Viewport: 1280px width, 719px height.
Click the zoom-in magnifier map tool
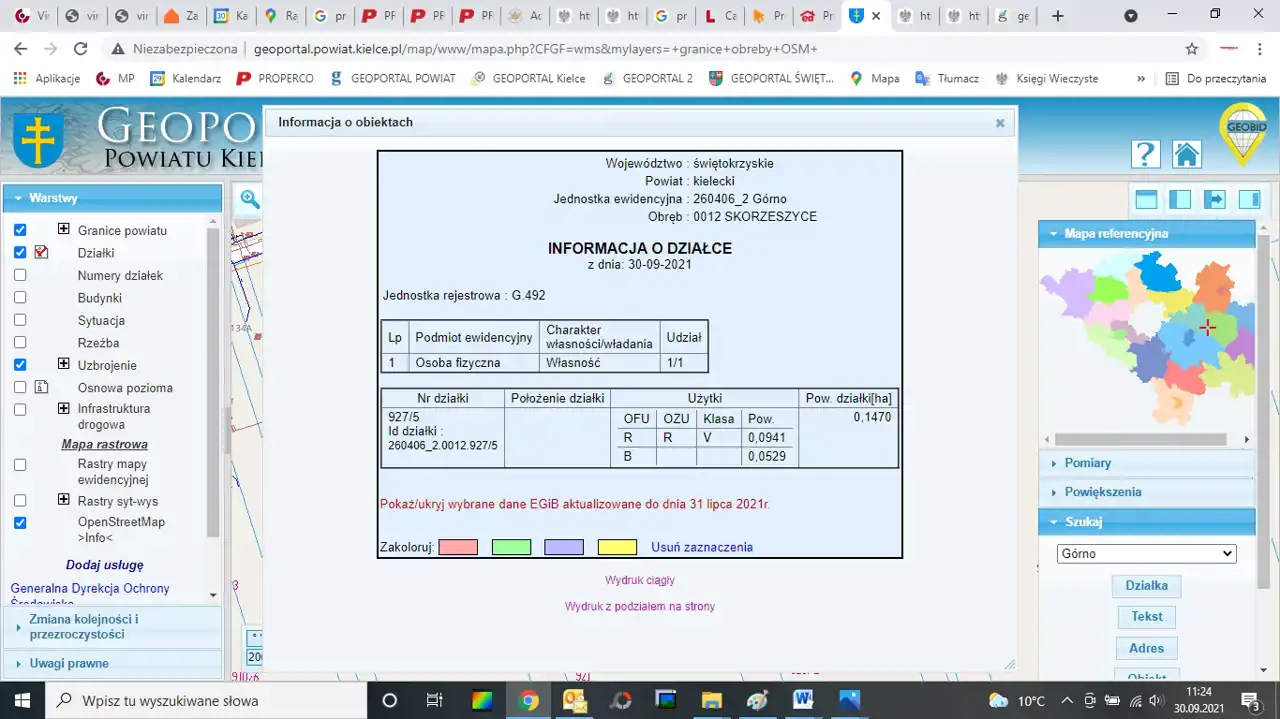(249, 200)
